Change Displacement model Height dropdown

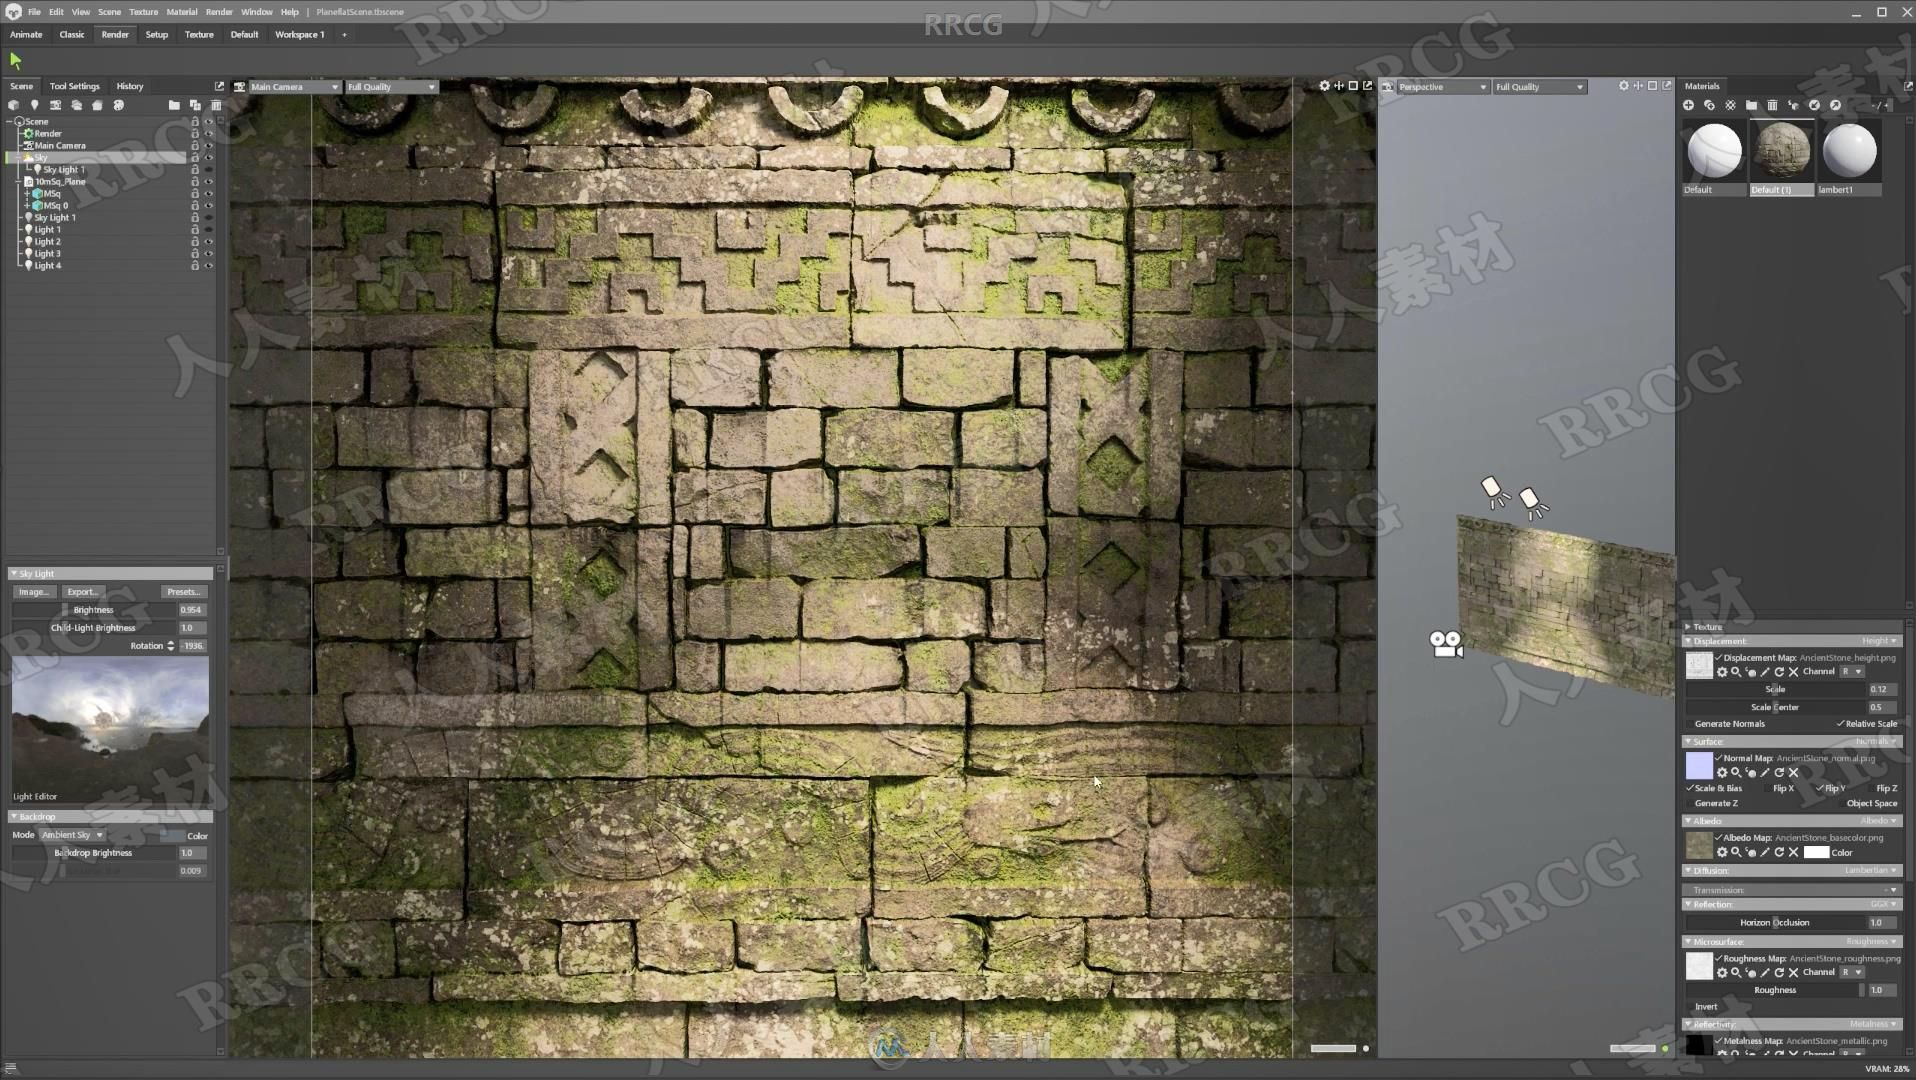point(1878,641)
